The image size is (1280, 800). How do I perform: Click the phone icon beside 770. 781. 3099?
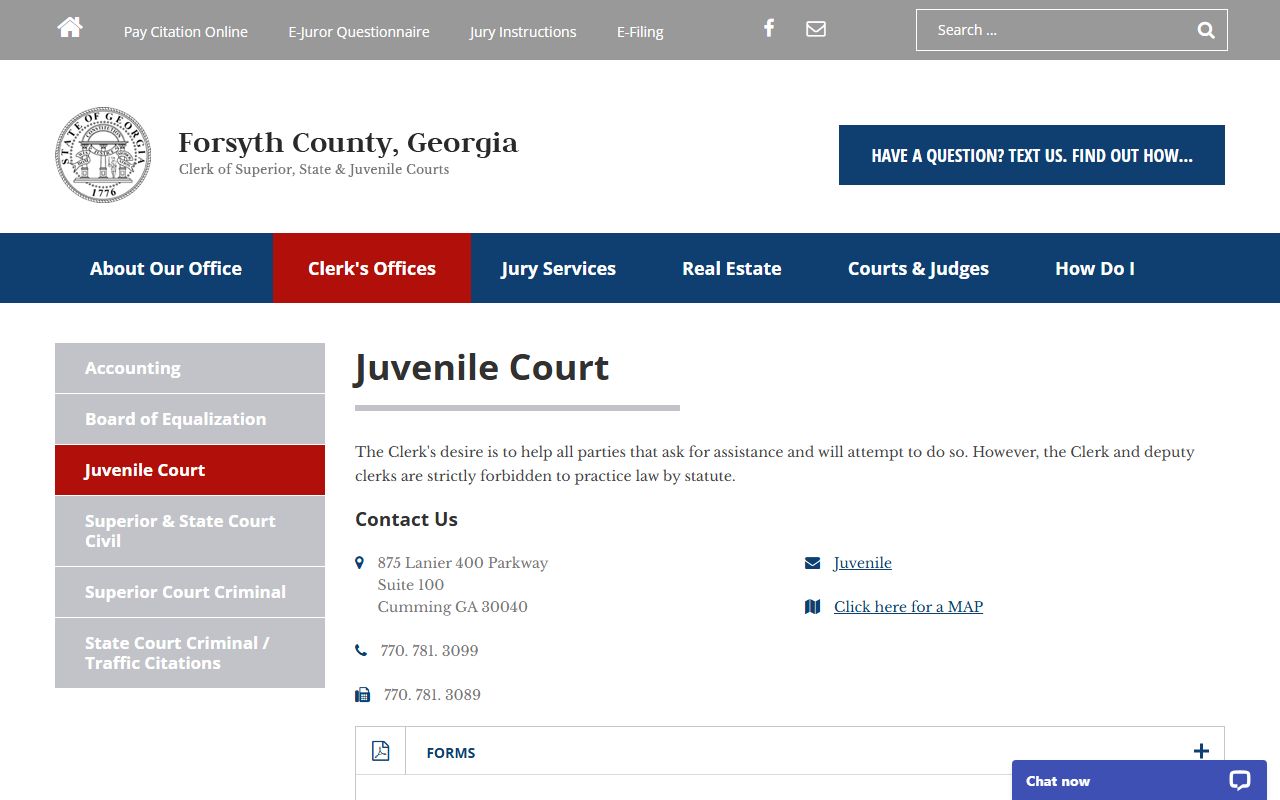pos(361,651)
